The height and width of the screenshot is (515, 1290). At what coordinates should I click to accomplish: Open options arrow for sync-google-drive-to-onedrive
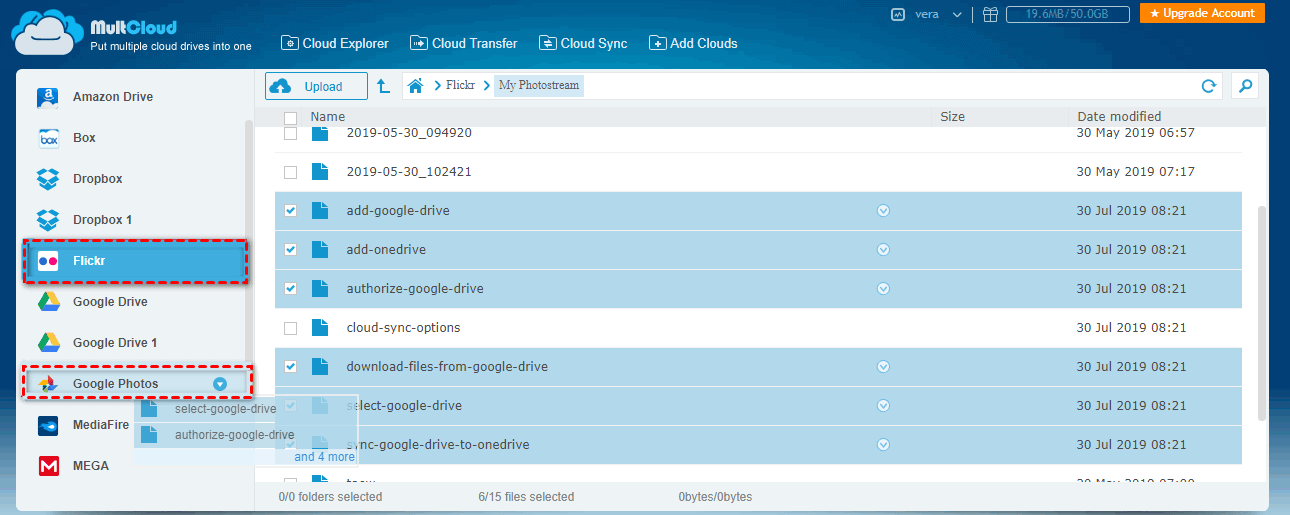883,445
